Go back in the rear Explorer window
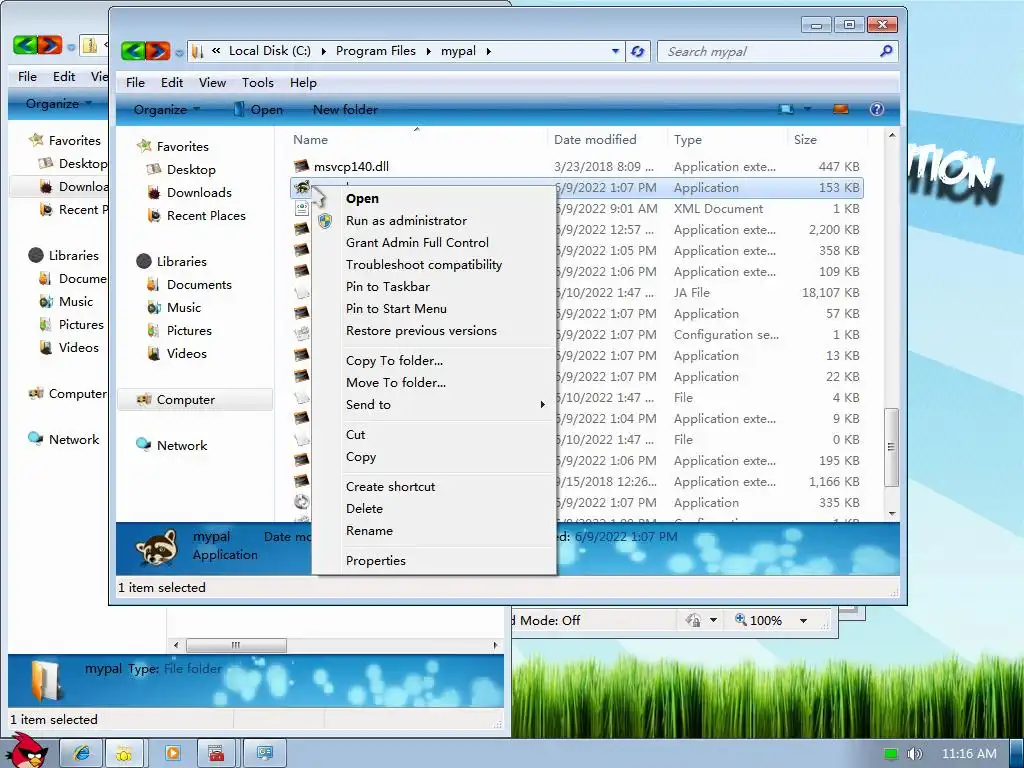Screen dimensions: 1024x768 [x=25, y=44]
